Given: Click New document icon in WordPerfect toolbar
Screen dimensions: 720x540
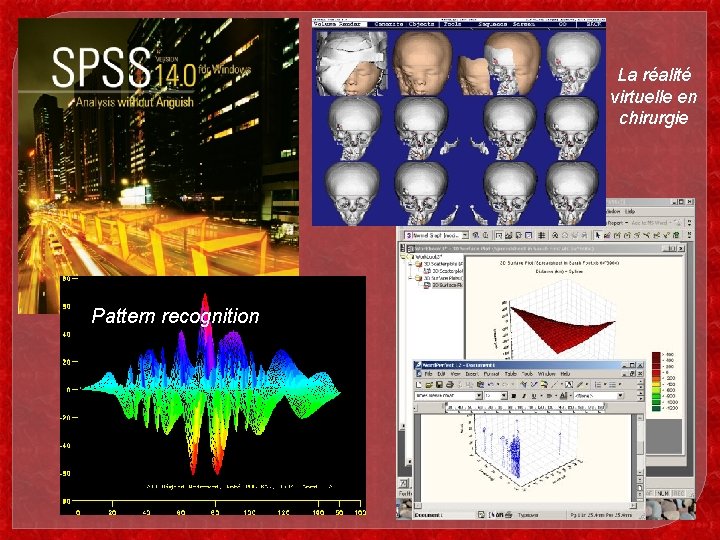Looking at the screenshot, I should click(x=419, y=385).
